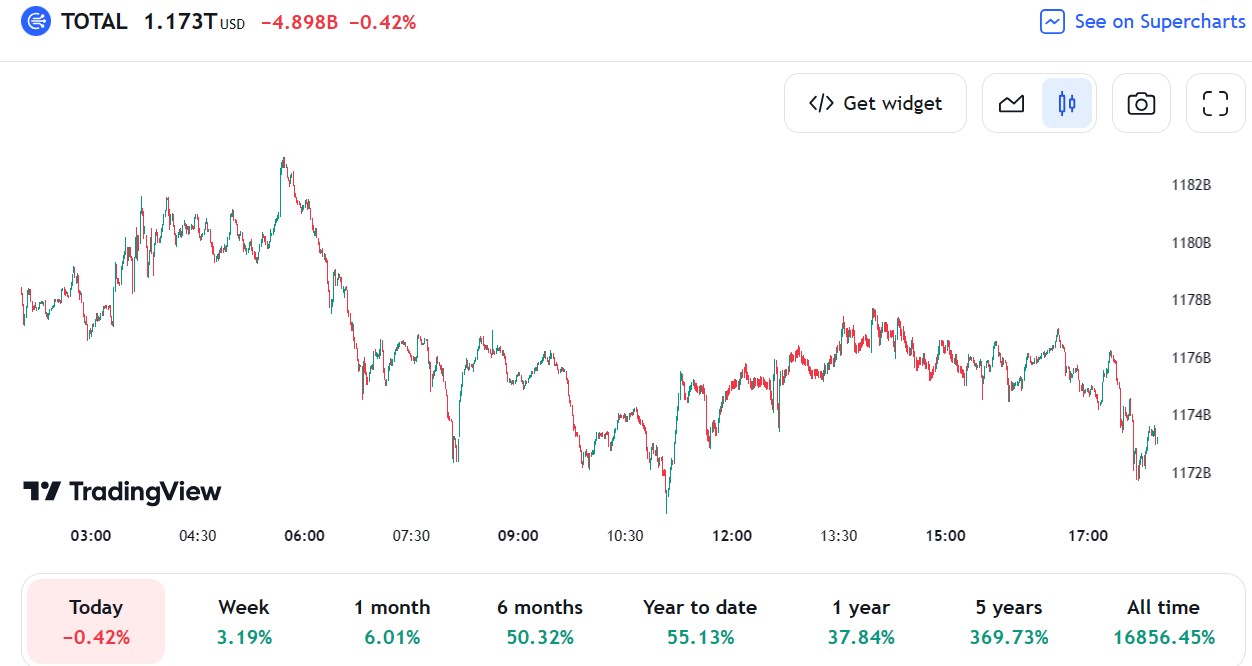
Task: Click the TOTAL ticker name
Action: click(x=94, y=21)
